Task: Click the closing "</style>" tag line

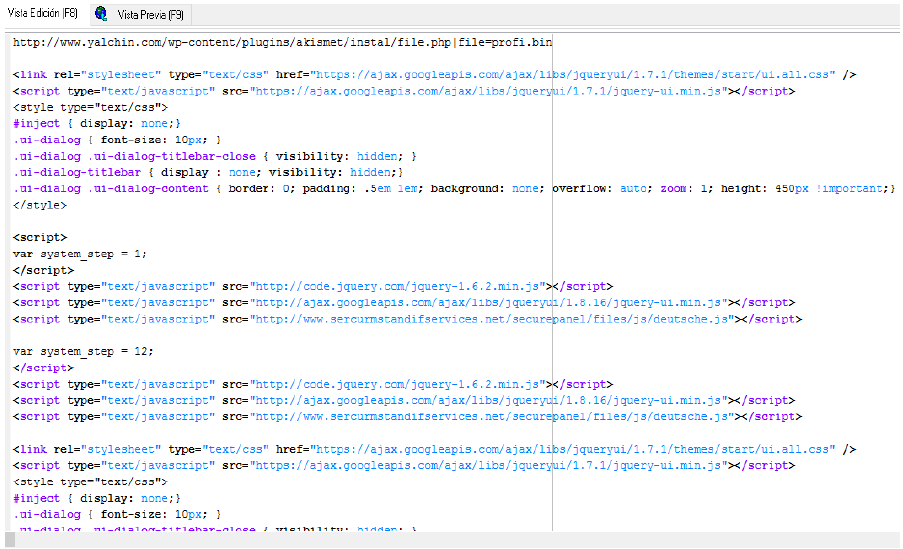Action: (40, 205)
